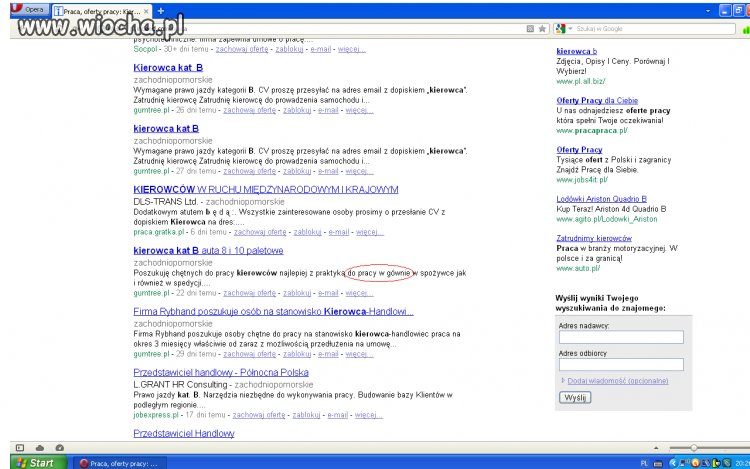The image size is (750, 469).
Task: Bookmark this page with the star icon
Action: pyautogui.click(x=542, y=29)
